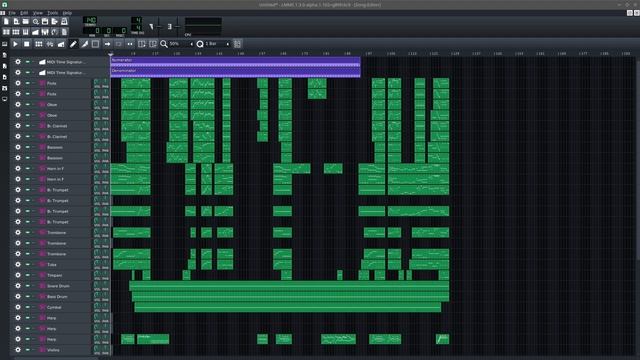Click the remove bar button
640x360 pixels.
pos(153,44)
